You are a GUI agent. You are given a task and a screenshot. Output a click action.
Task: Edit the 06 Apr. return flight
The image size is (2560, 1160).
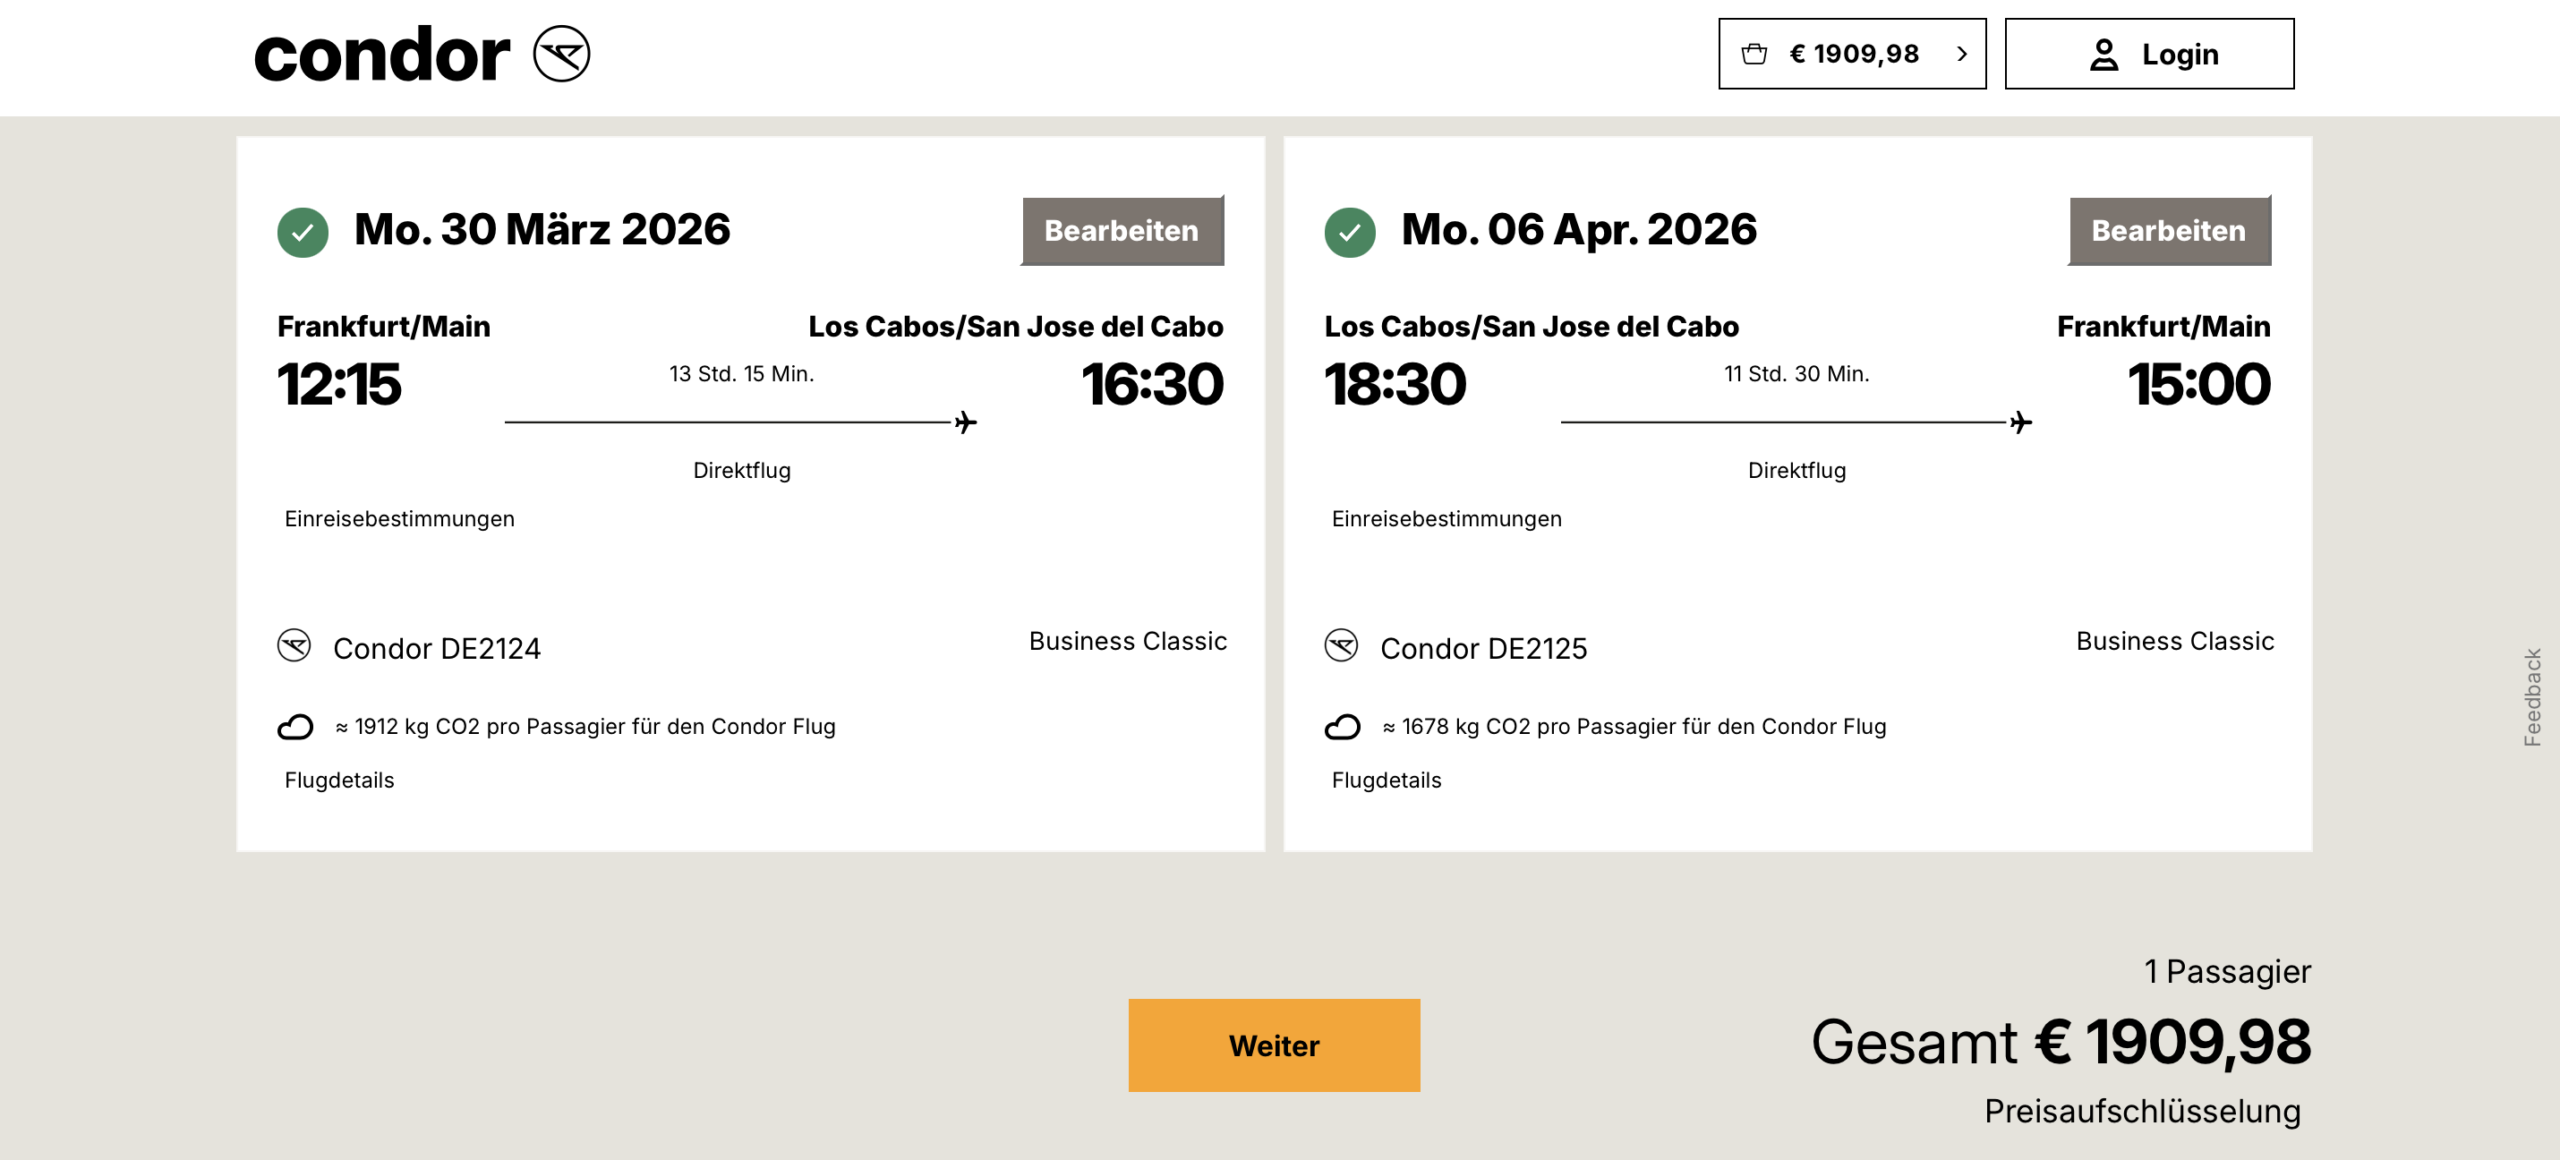pyautogui.click(x=2168, y=231)
